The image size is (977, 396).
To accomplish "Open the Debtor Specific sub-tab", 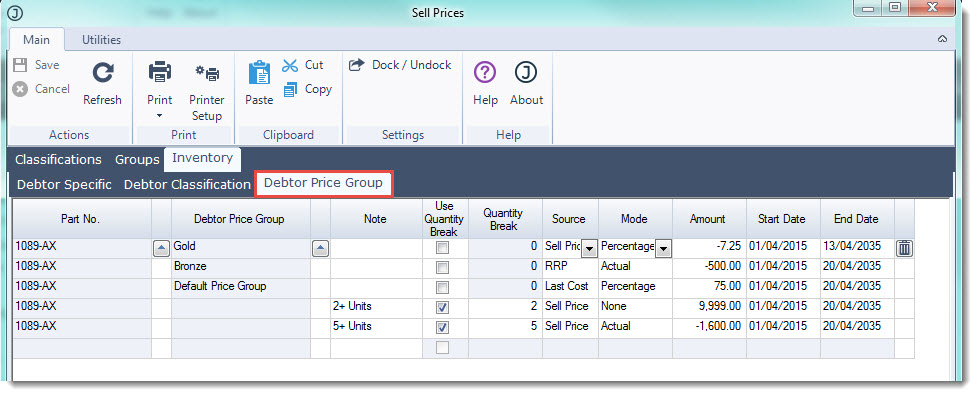I will tap(64, 184).
